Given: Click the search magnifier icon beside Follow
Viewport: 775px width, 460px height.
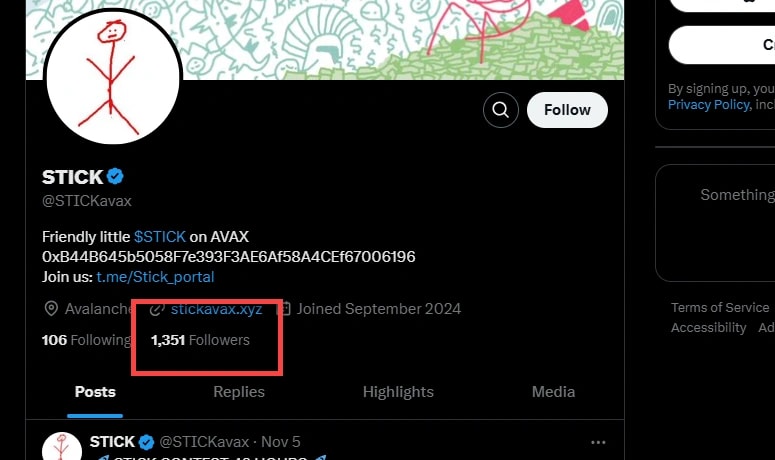Looking at the screenshot, I should (501, 110).
